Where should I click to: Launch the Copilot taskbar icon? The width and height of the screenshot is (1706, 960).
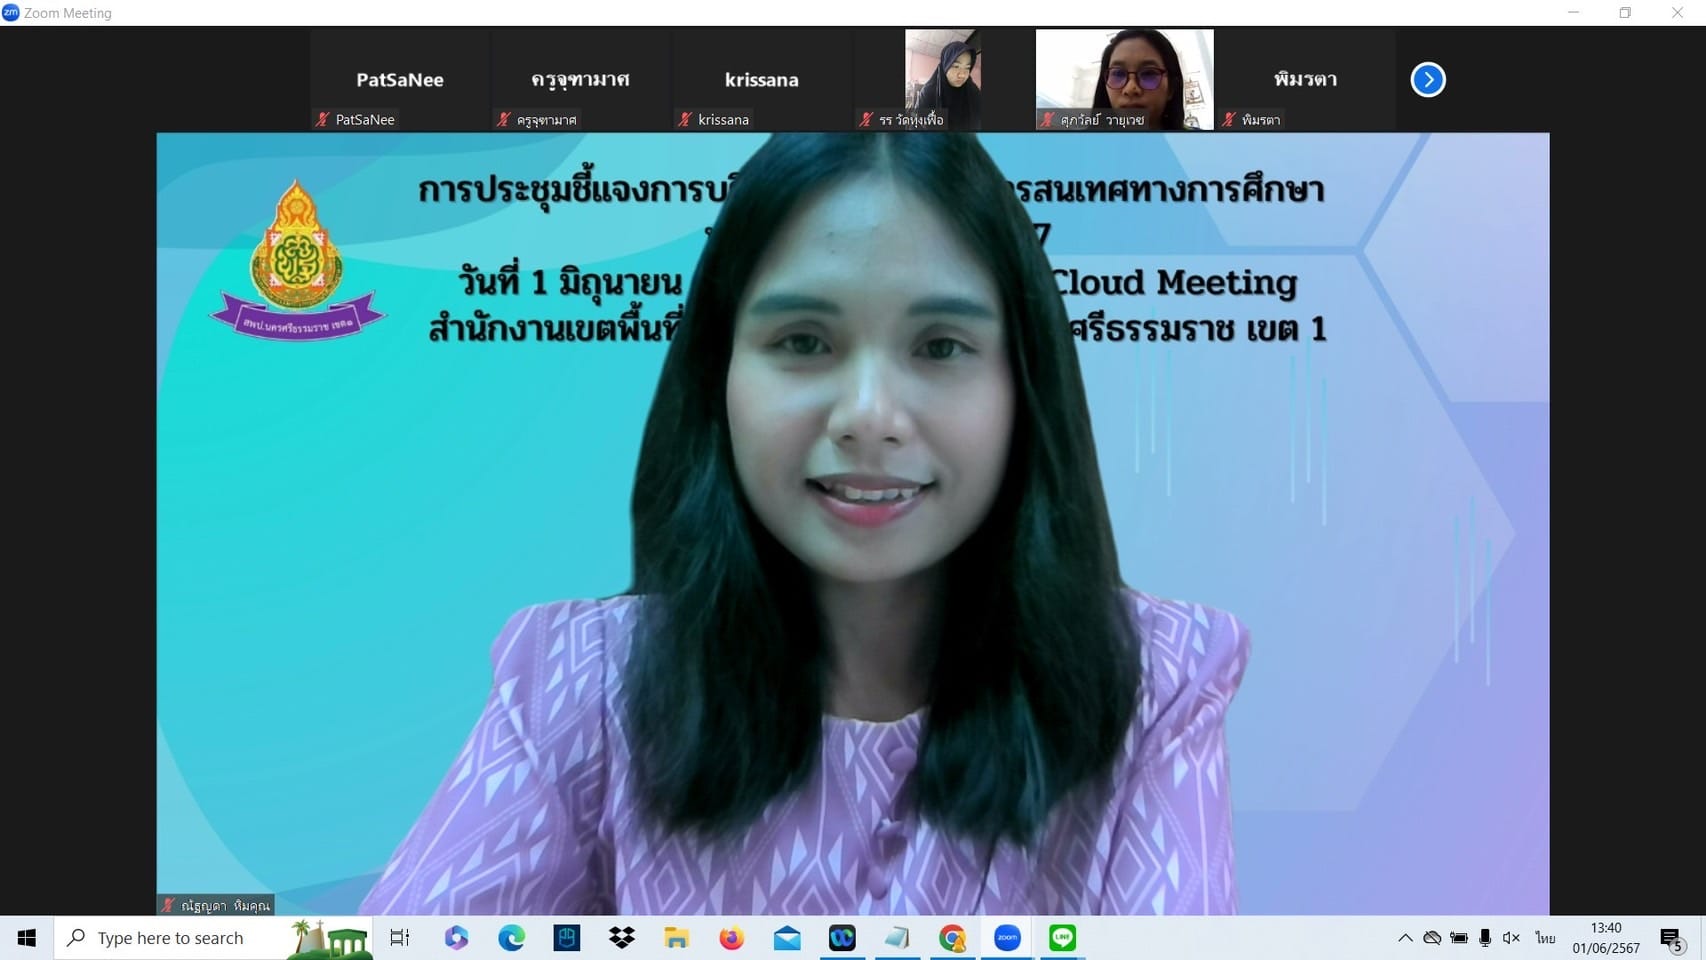[456, 938]
